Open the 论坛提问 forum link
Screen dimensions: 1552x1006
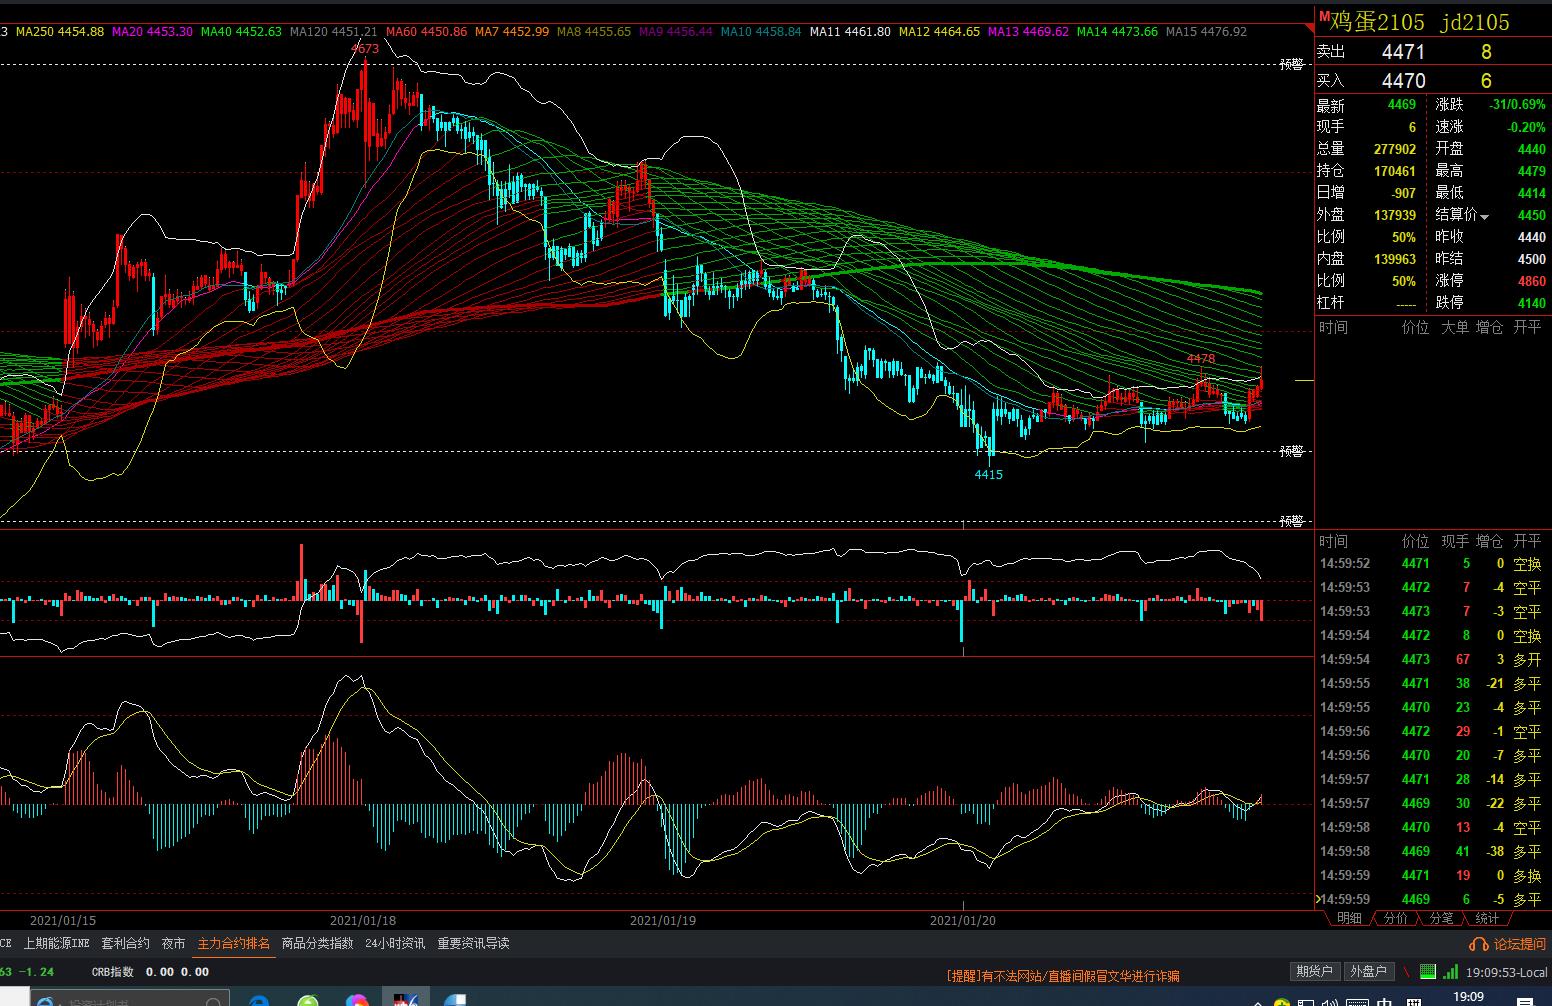[x=1519, y=944]
